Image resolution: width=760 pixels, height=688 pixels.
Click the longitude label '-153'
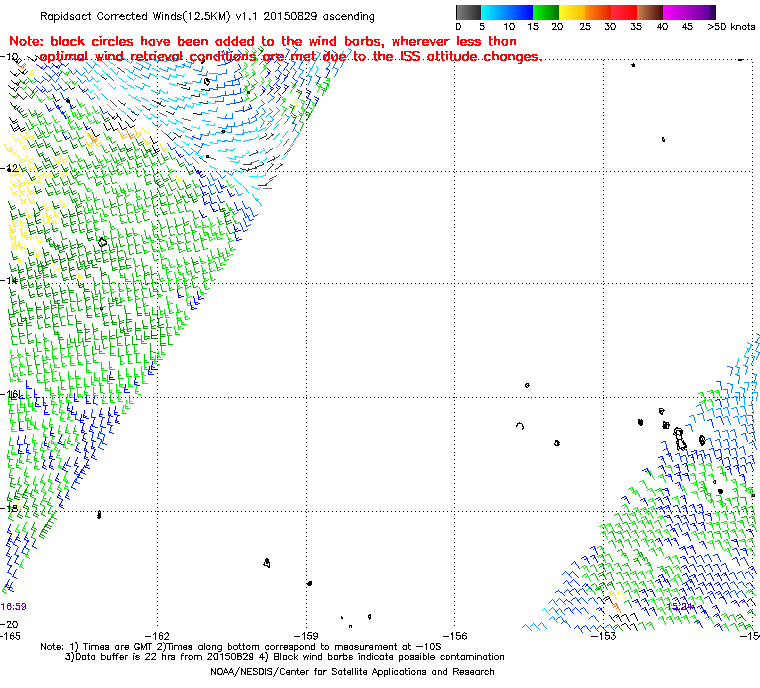coord(604,635)
